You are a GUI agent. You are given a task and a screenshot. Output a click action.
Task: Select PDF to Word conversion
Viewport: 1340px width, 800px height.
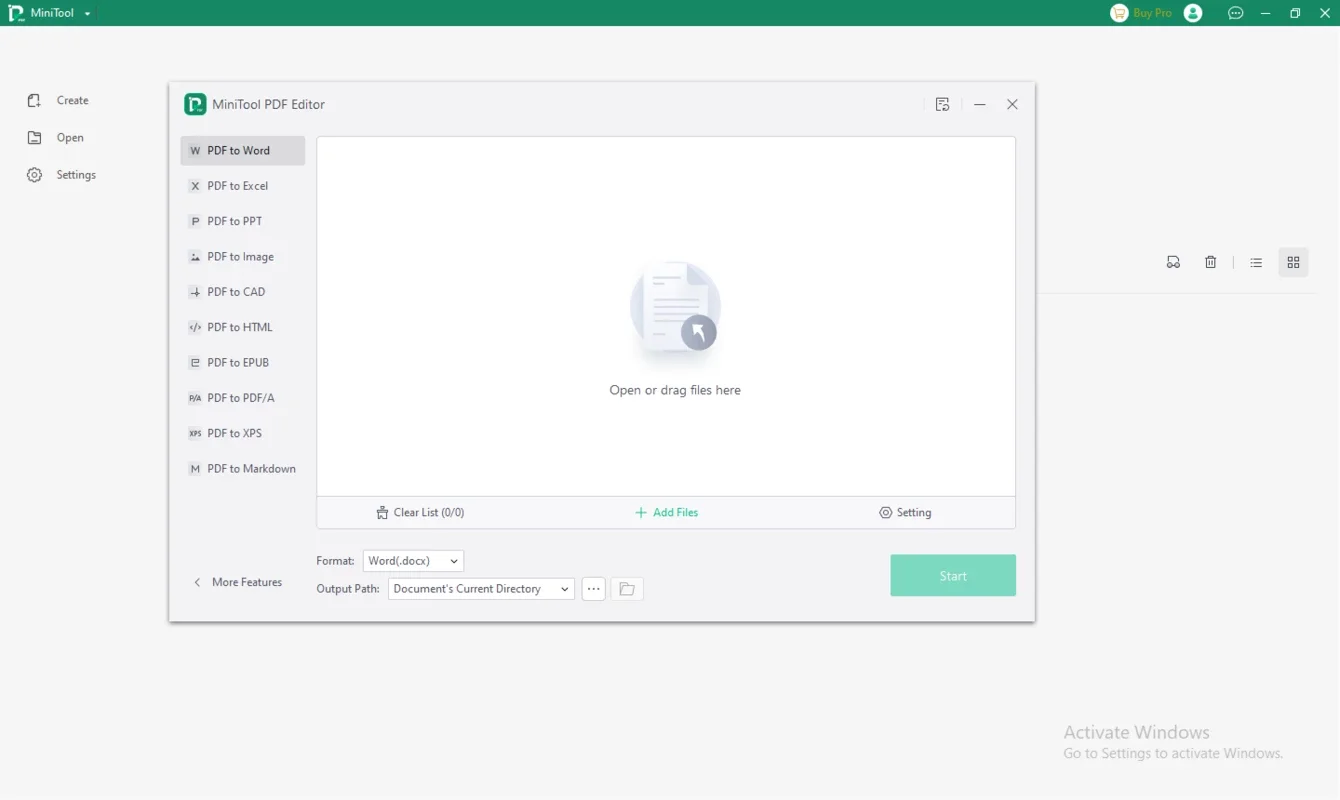pos(243,151)
